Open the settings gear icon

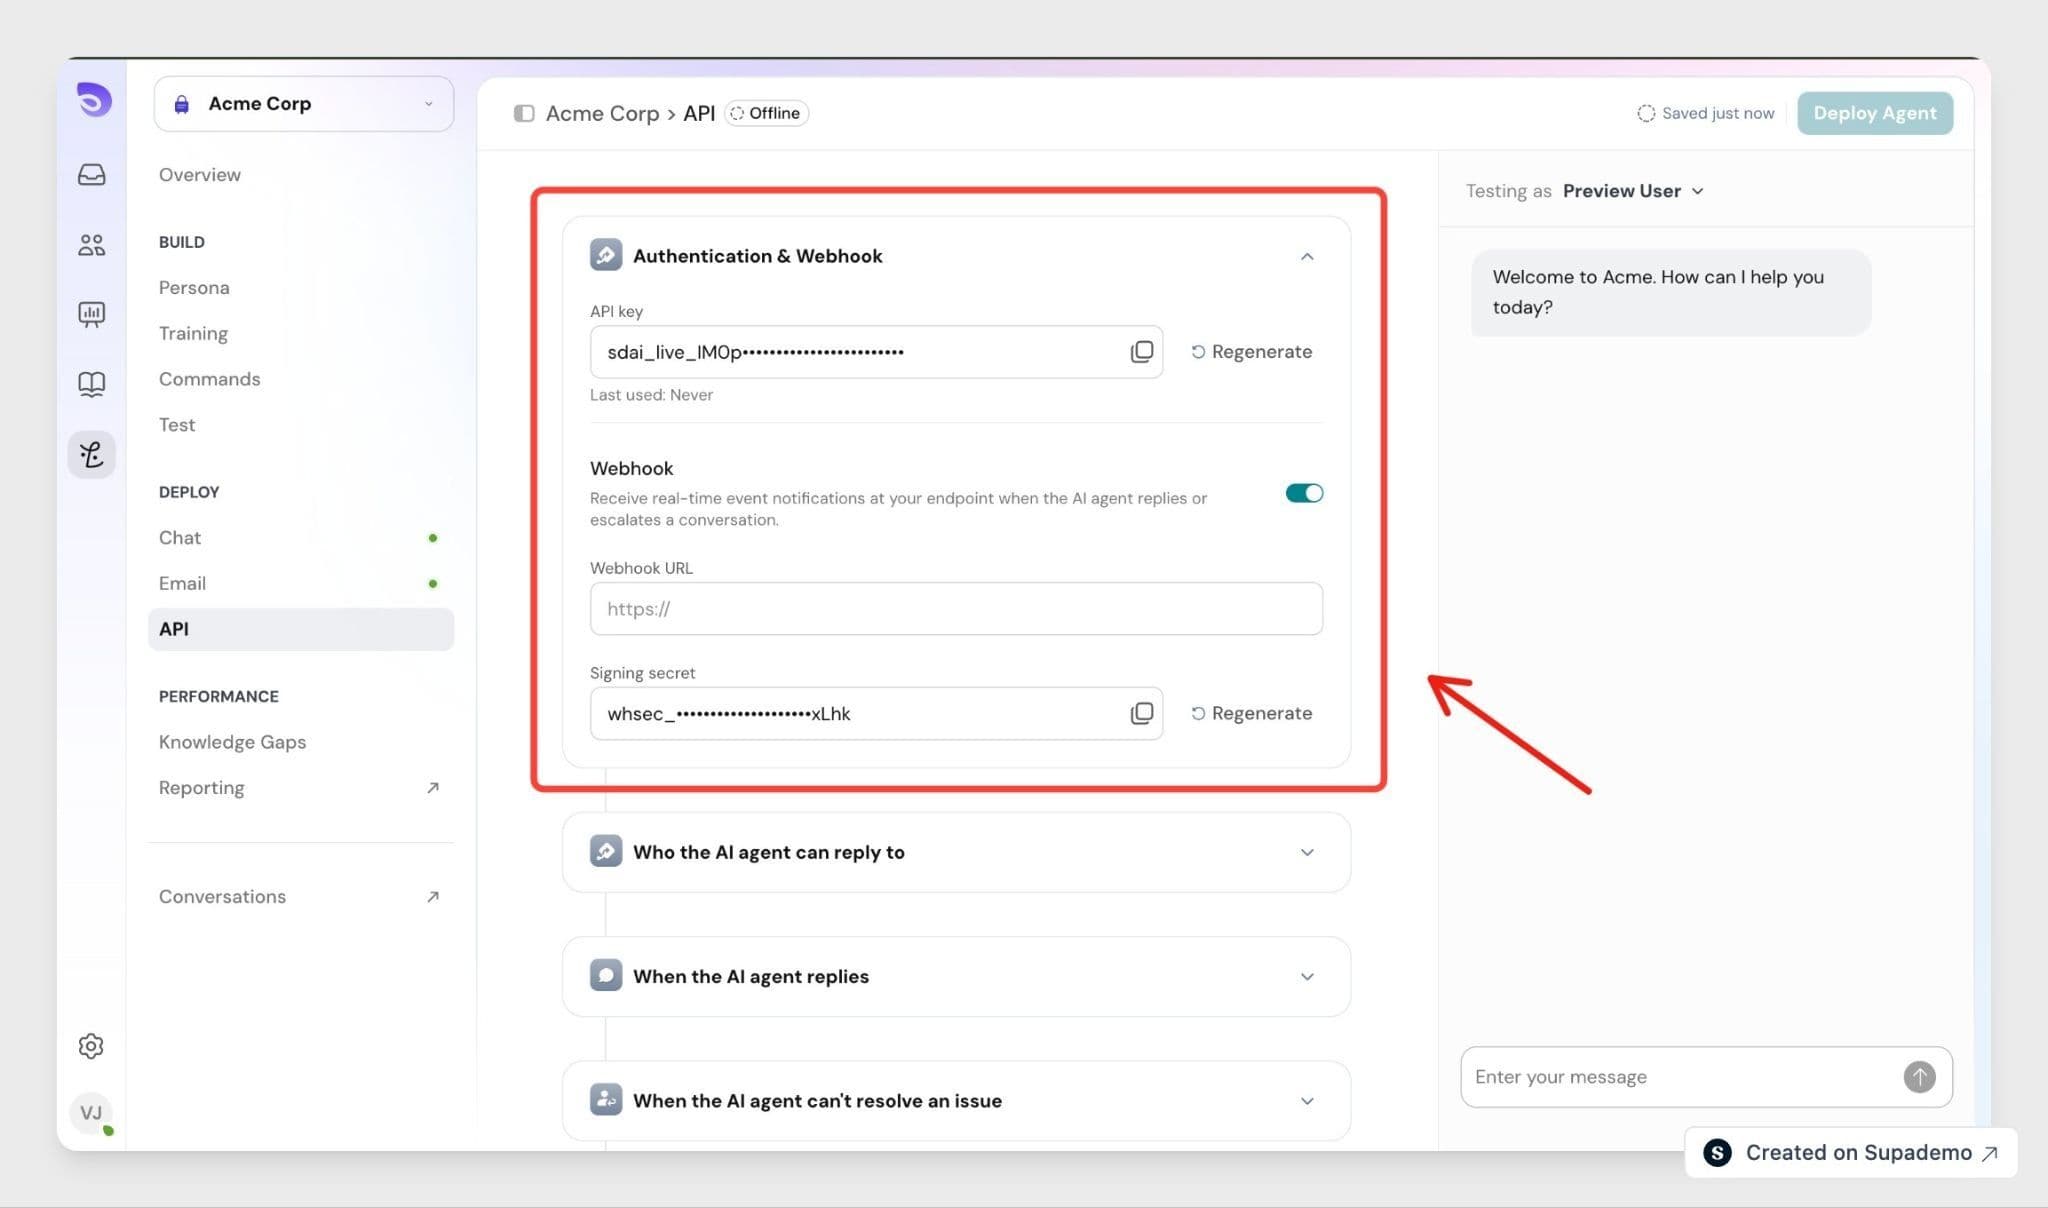tap(91, 1046)
